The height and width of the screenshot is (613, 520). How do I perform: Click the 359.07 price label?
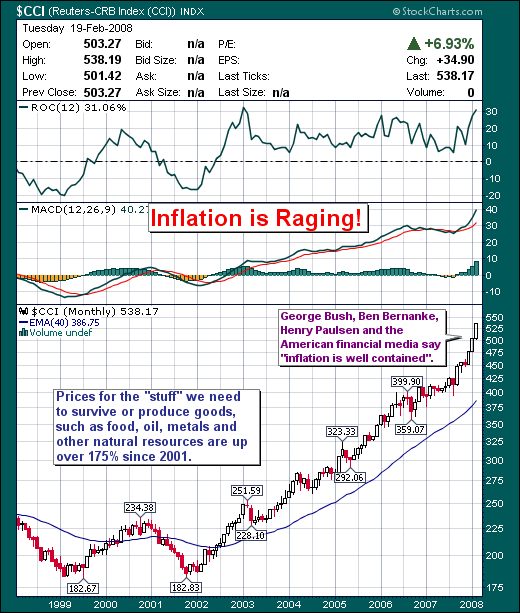[410, 429]
